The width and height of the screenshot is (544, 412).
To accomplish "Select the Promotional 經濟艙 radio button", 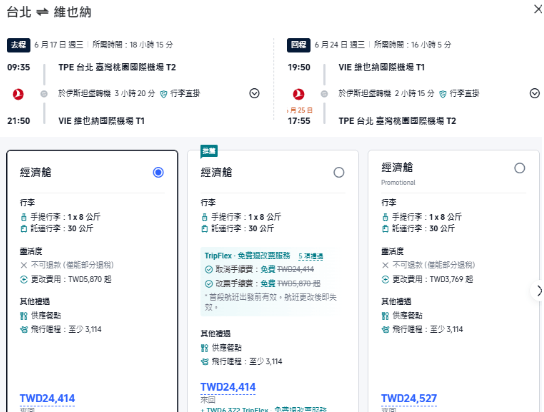I will (520, 168).
